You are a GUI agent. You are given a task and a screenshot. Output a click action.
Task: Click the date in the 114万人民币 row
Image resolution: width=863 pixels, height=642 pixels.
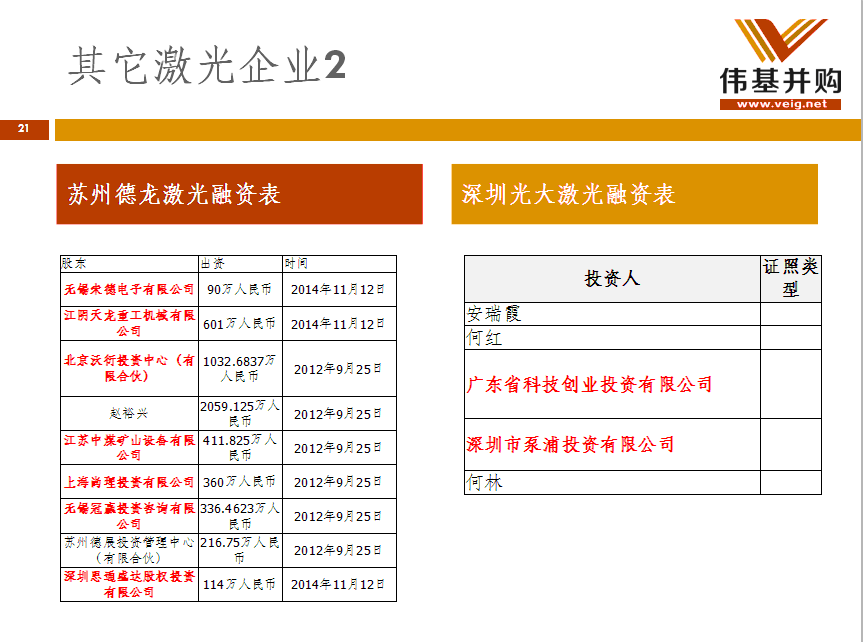[339, 584]
